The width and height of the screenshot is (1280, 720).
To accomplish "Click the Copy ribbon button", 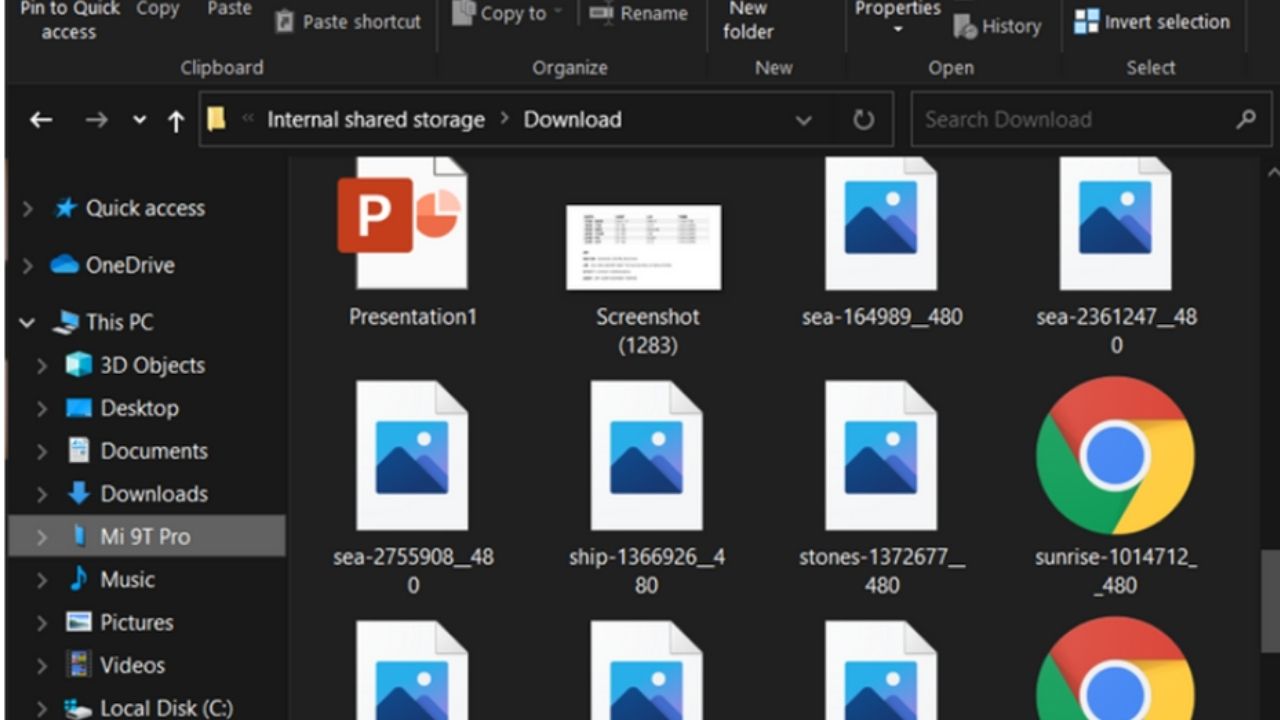I will coord(157,9).
